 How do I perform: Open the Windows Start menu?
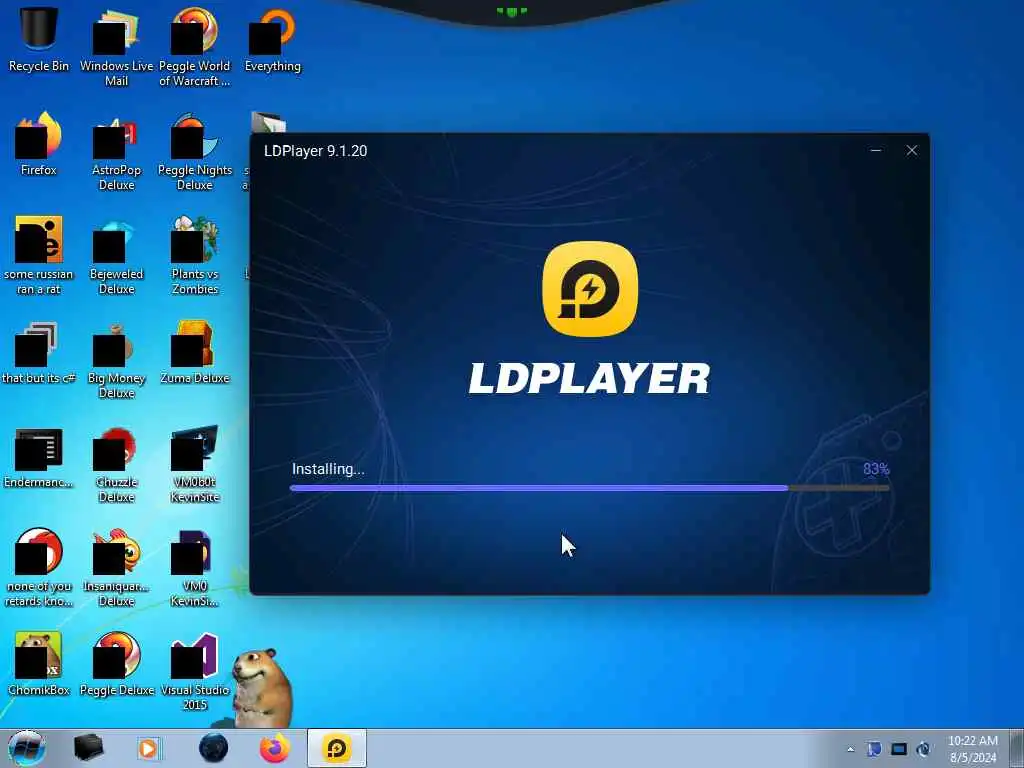27,748
